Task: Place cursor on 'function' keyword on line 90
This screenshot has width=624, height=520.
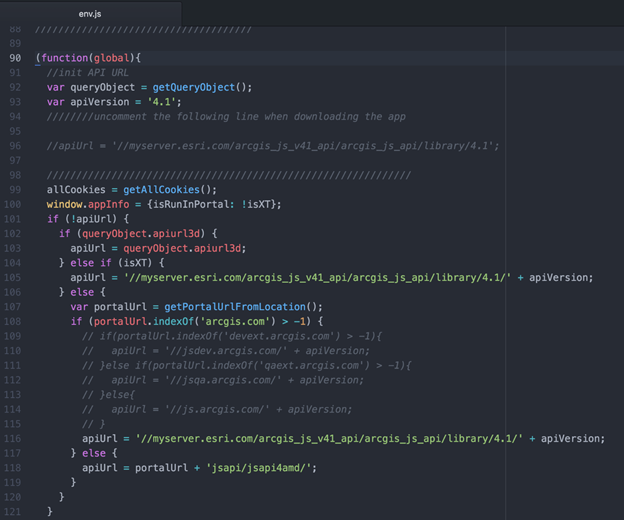Action: 64,58
